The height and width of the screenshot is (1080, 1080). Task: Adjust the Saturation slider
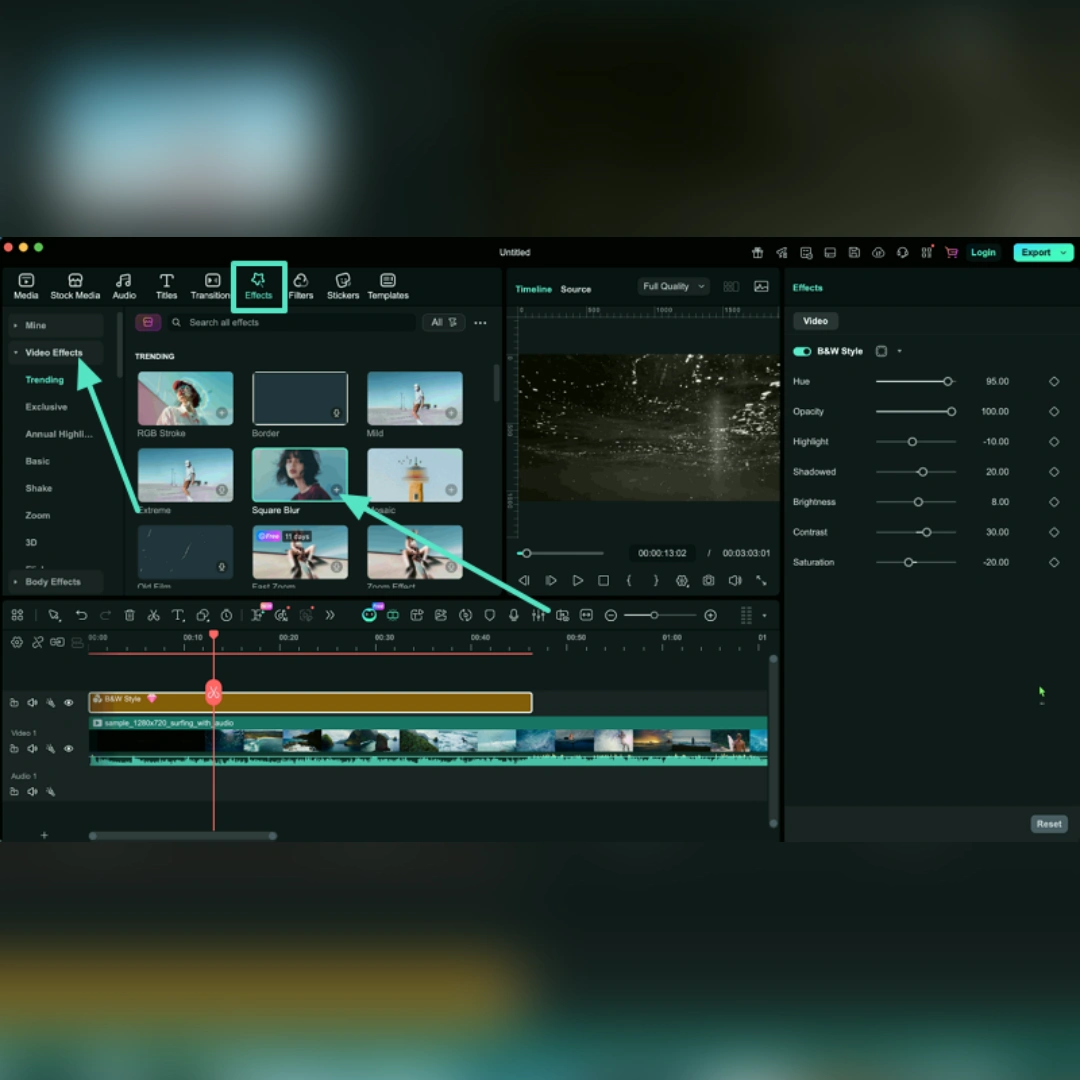coord(915,563)
